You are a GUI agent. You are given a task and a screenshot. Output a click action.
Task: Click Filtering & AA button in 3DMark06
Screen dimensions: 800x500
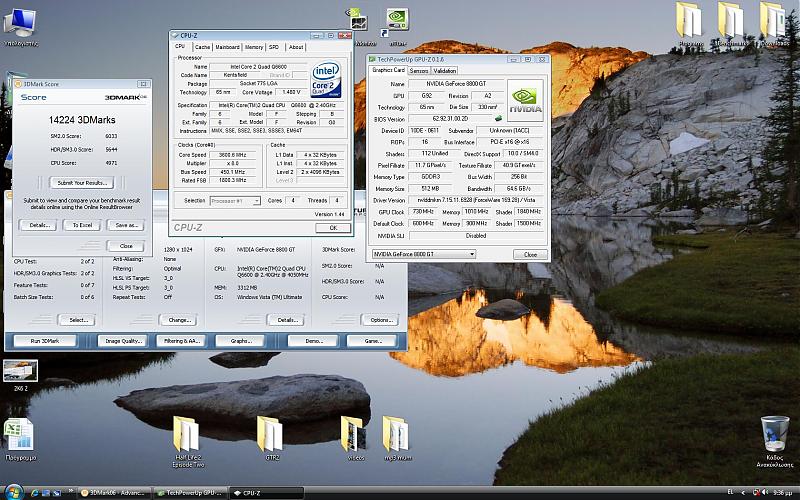(181, 341)
